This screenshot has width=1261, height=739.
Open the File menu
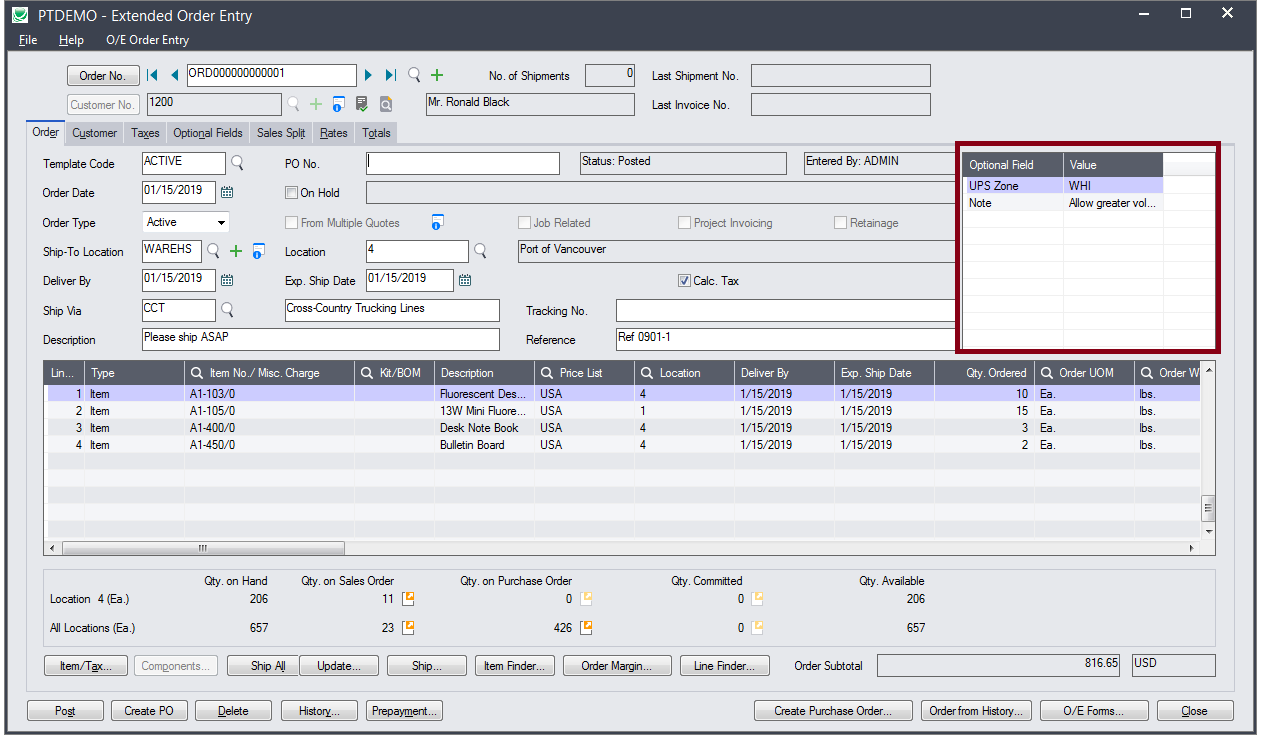click(x=28, y=40)
